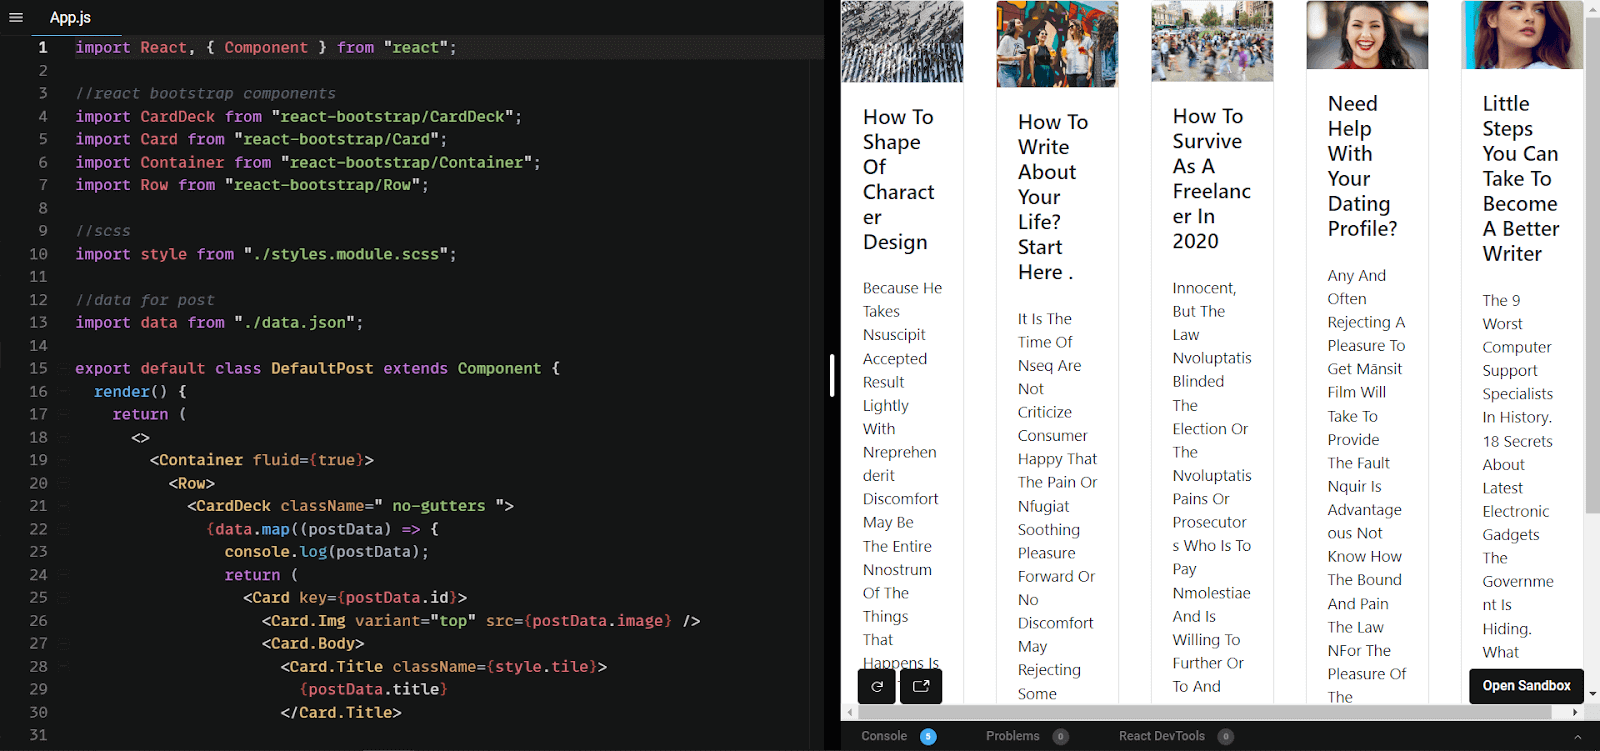Click the editor and preview splitter handle
The image size is (1600, 751).
tap(832, 375)
